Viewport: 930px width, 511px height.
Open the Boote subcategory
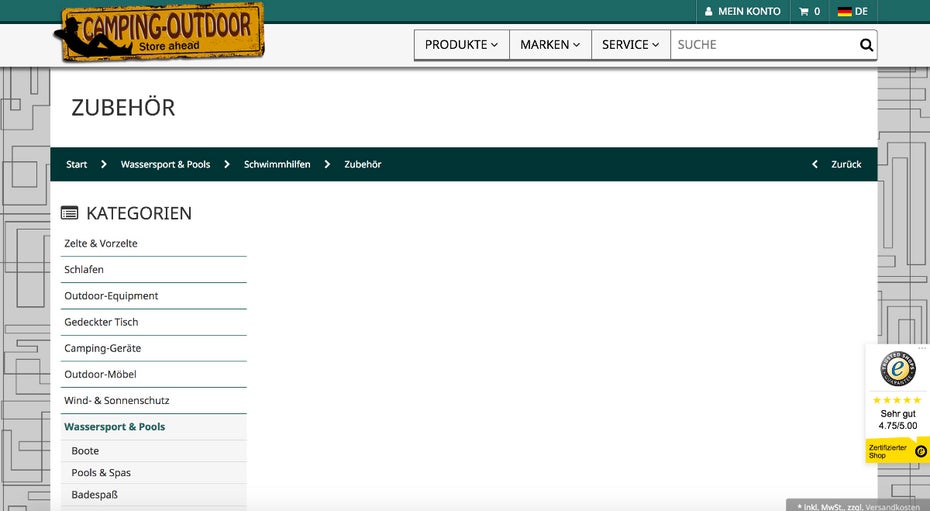(x=85, y=451)
